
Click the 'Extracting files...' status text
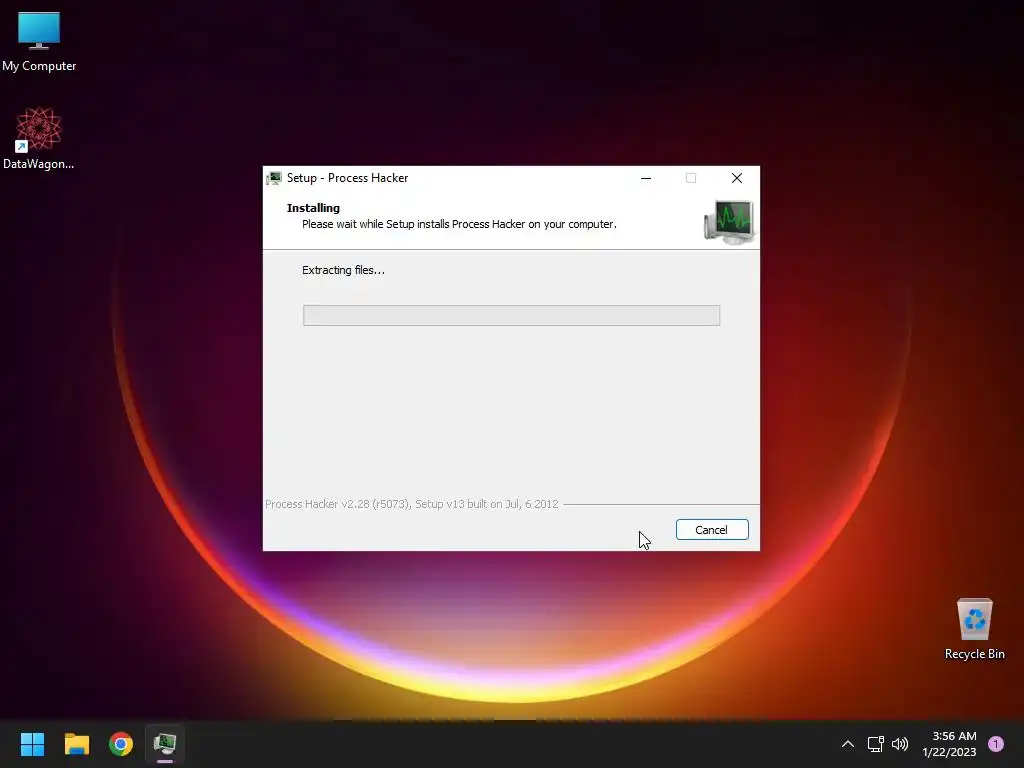tap(343, 270)
